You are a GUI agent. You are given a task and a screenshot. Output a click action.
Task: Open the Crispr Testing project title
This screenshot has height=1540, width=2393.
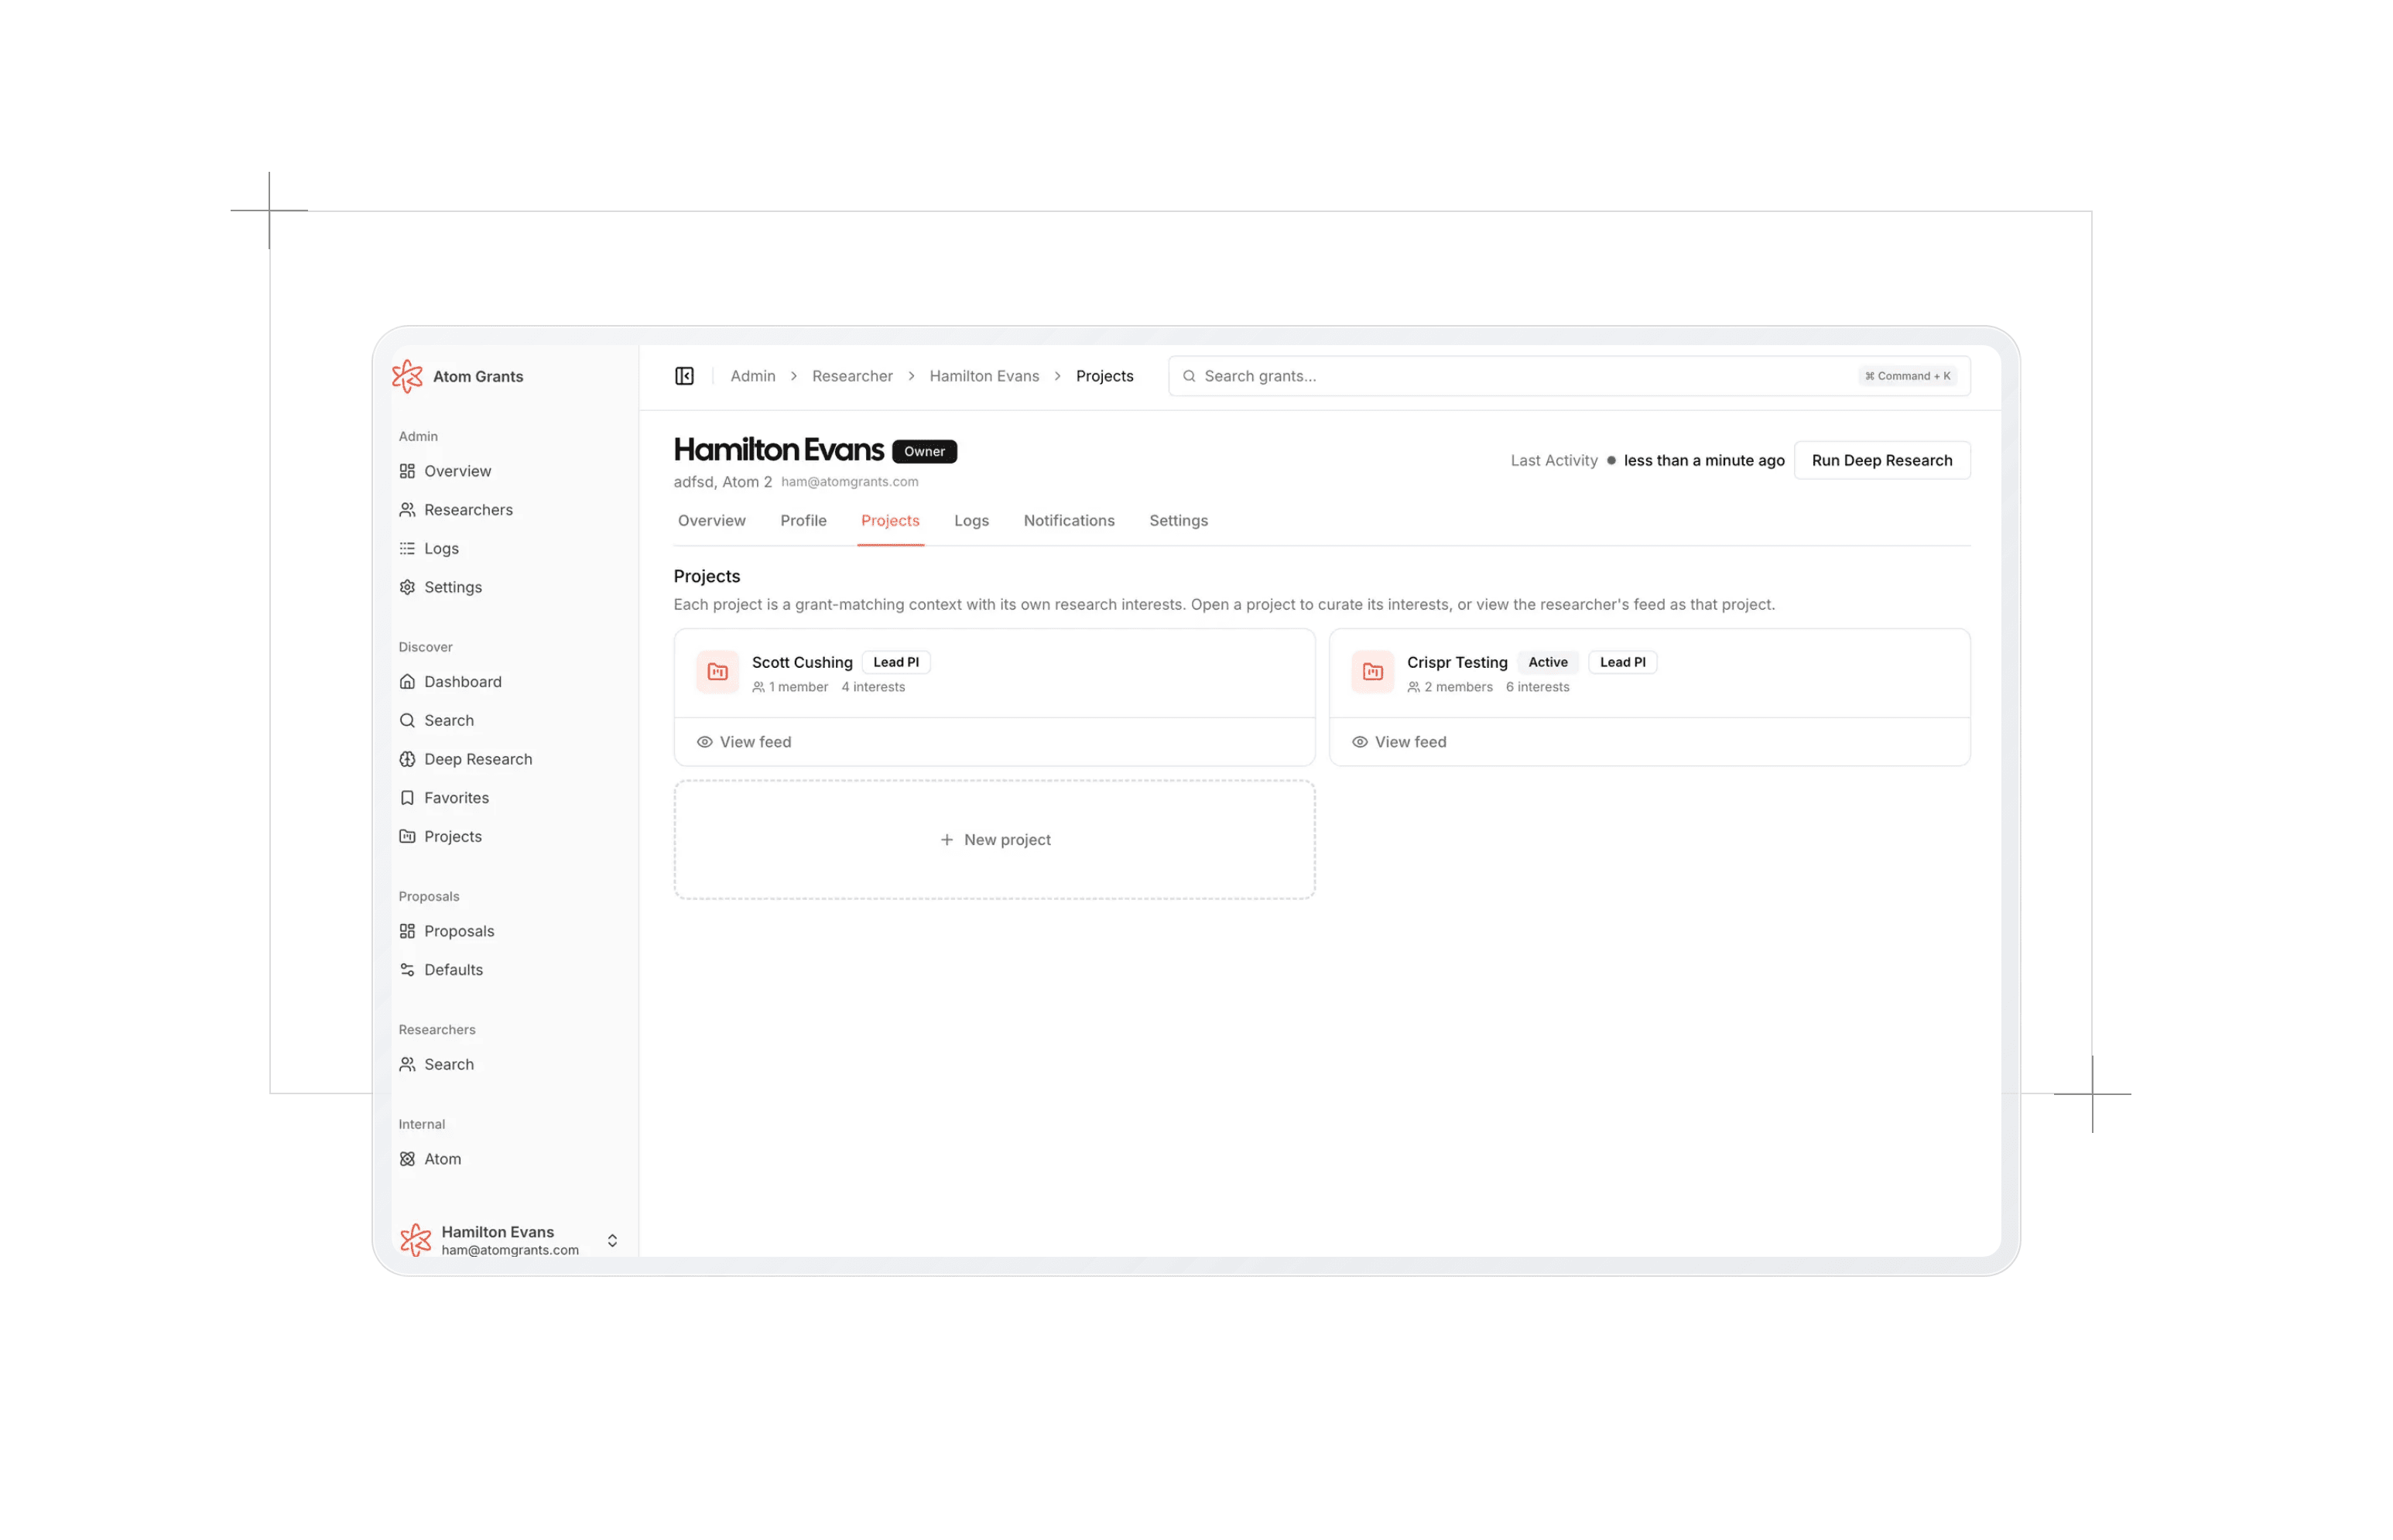click(1457, 662)
